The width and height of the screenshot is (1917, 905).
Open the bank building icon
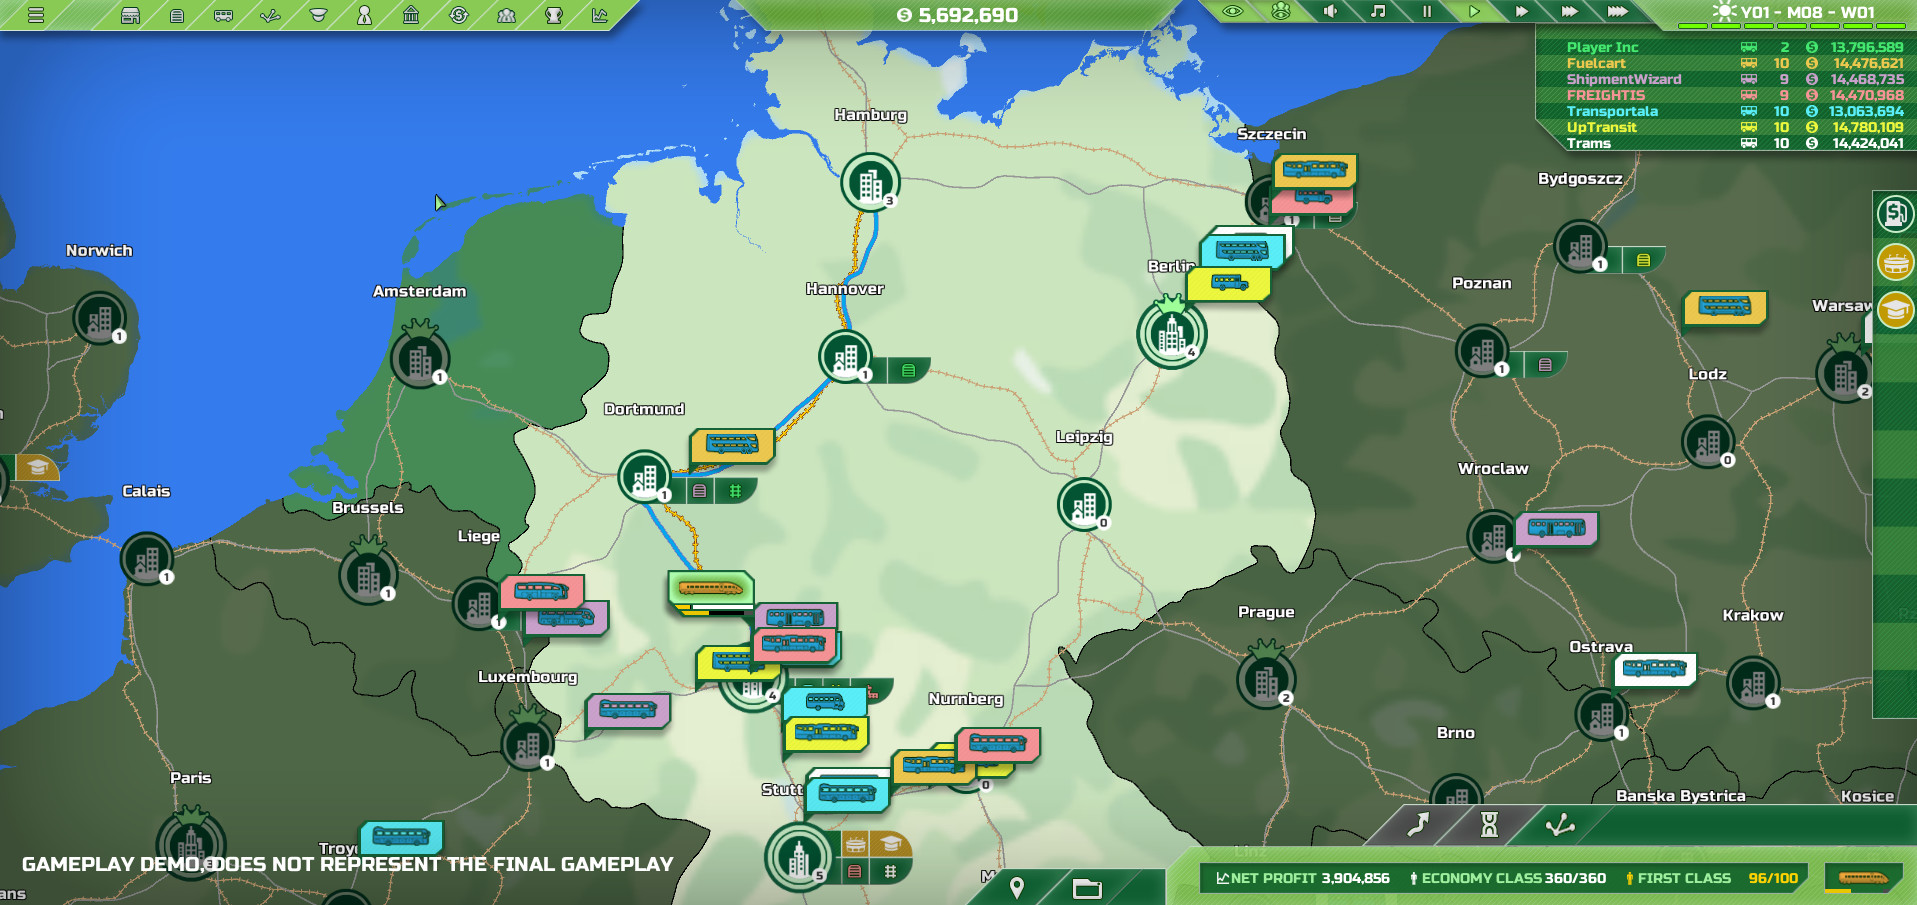pyautogui.click(x=411, y=15)
